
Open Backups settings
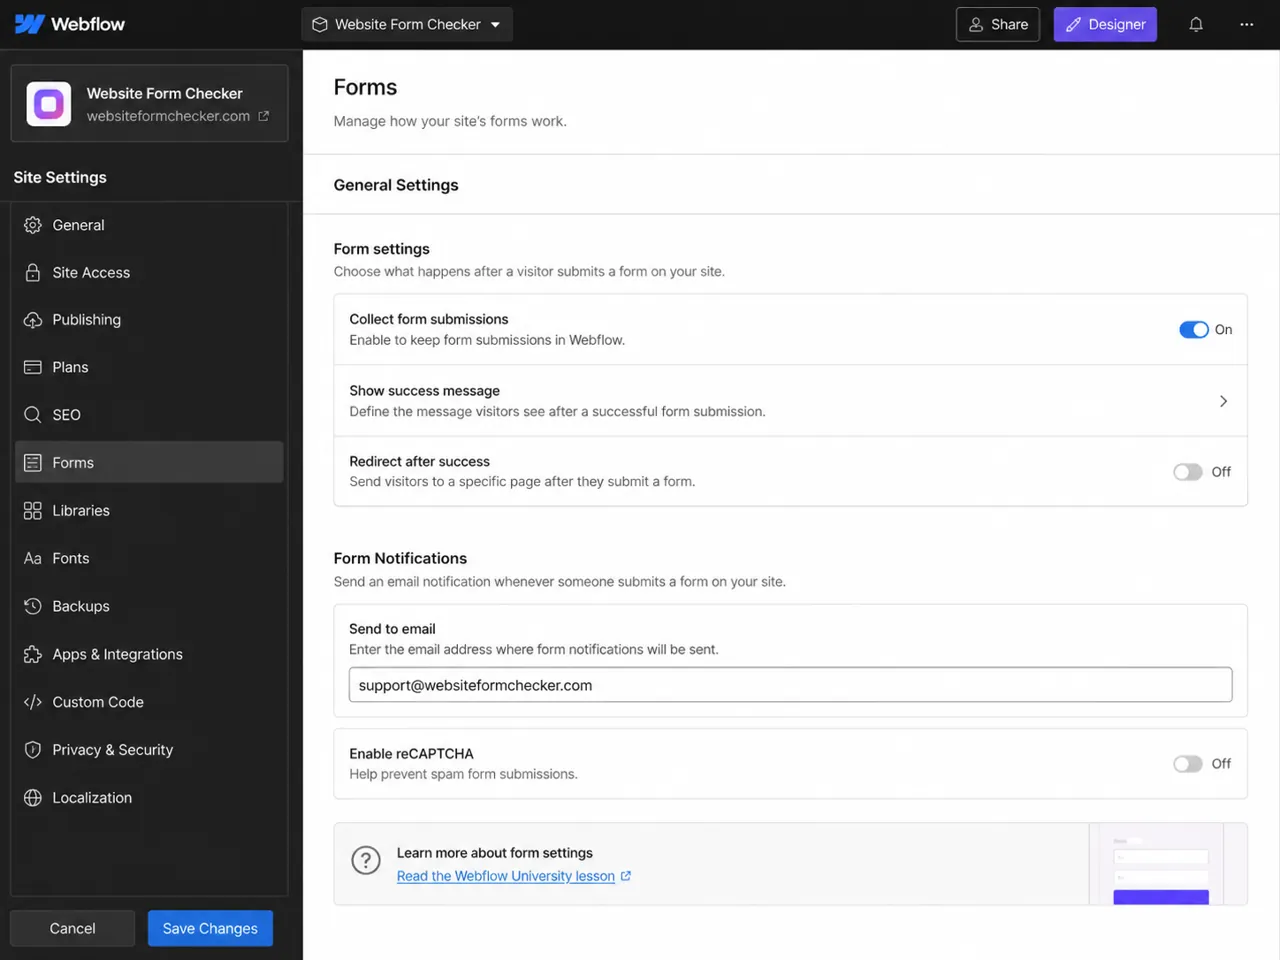149,606
